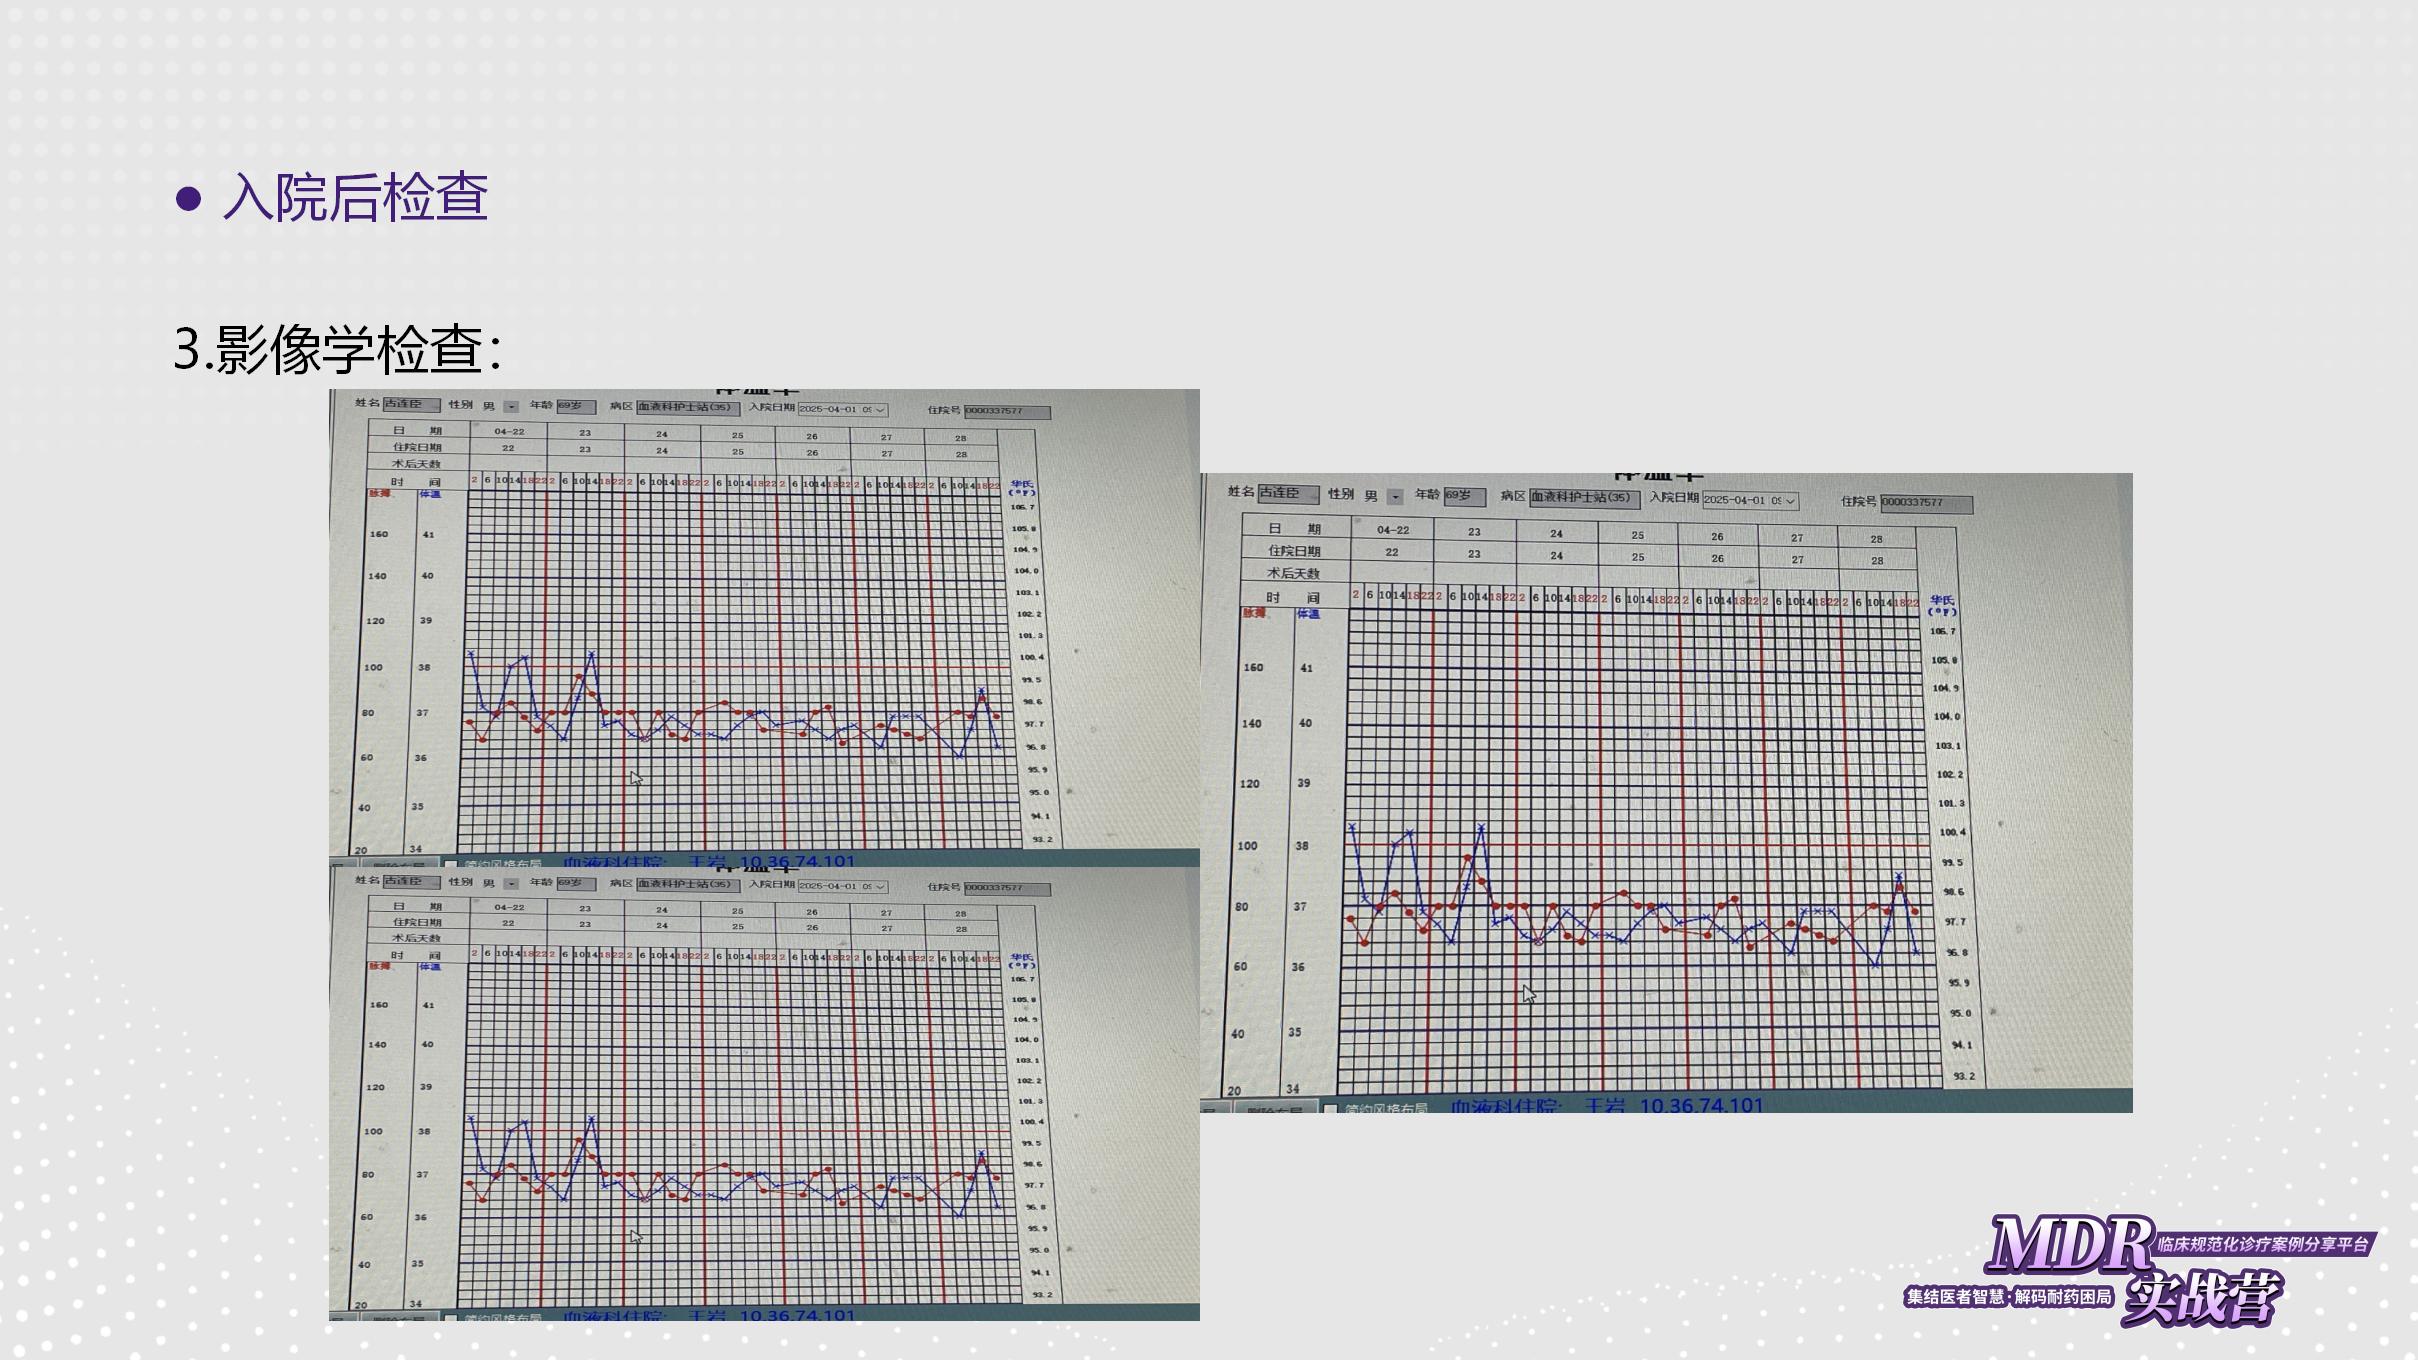Tick 简约风格布局 checkbox in right chart
The width and height of the screenshot is (2418, 1360).
1331,1109
